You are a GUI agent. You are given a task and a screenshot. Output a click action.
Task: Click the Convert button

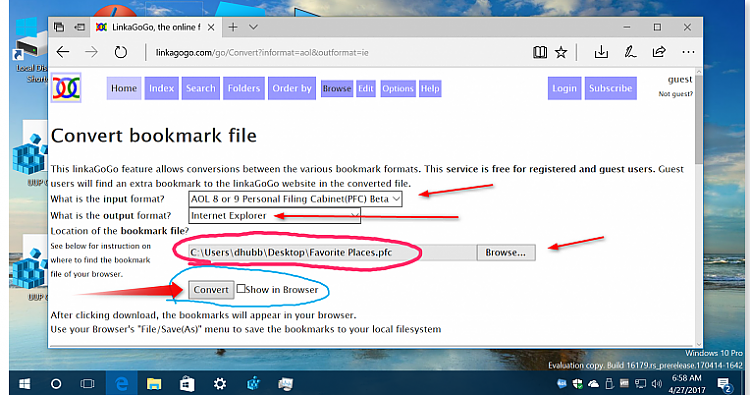point(211,290)
